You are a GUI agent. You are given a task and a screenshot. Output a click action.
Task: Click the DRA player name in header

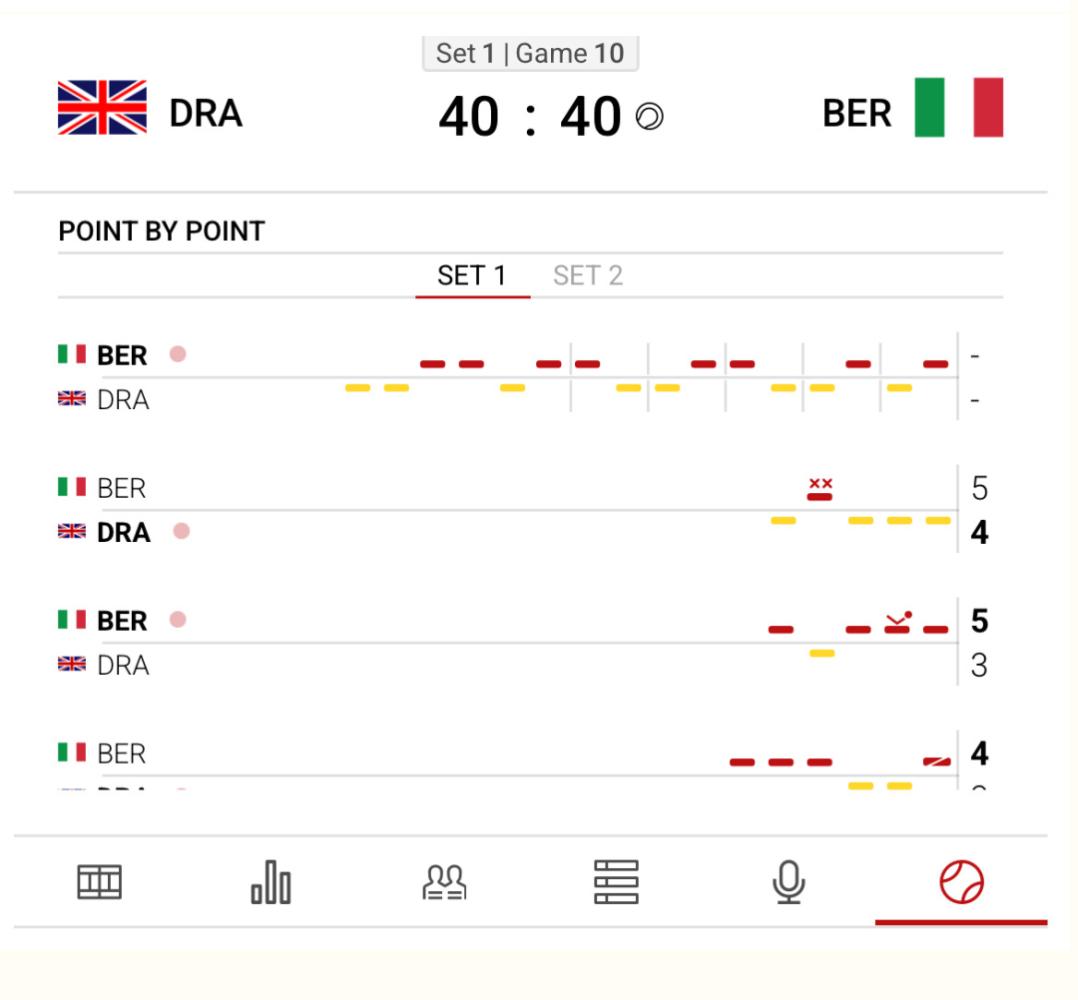[x=206, y=113]
